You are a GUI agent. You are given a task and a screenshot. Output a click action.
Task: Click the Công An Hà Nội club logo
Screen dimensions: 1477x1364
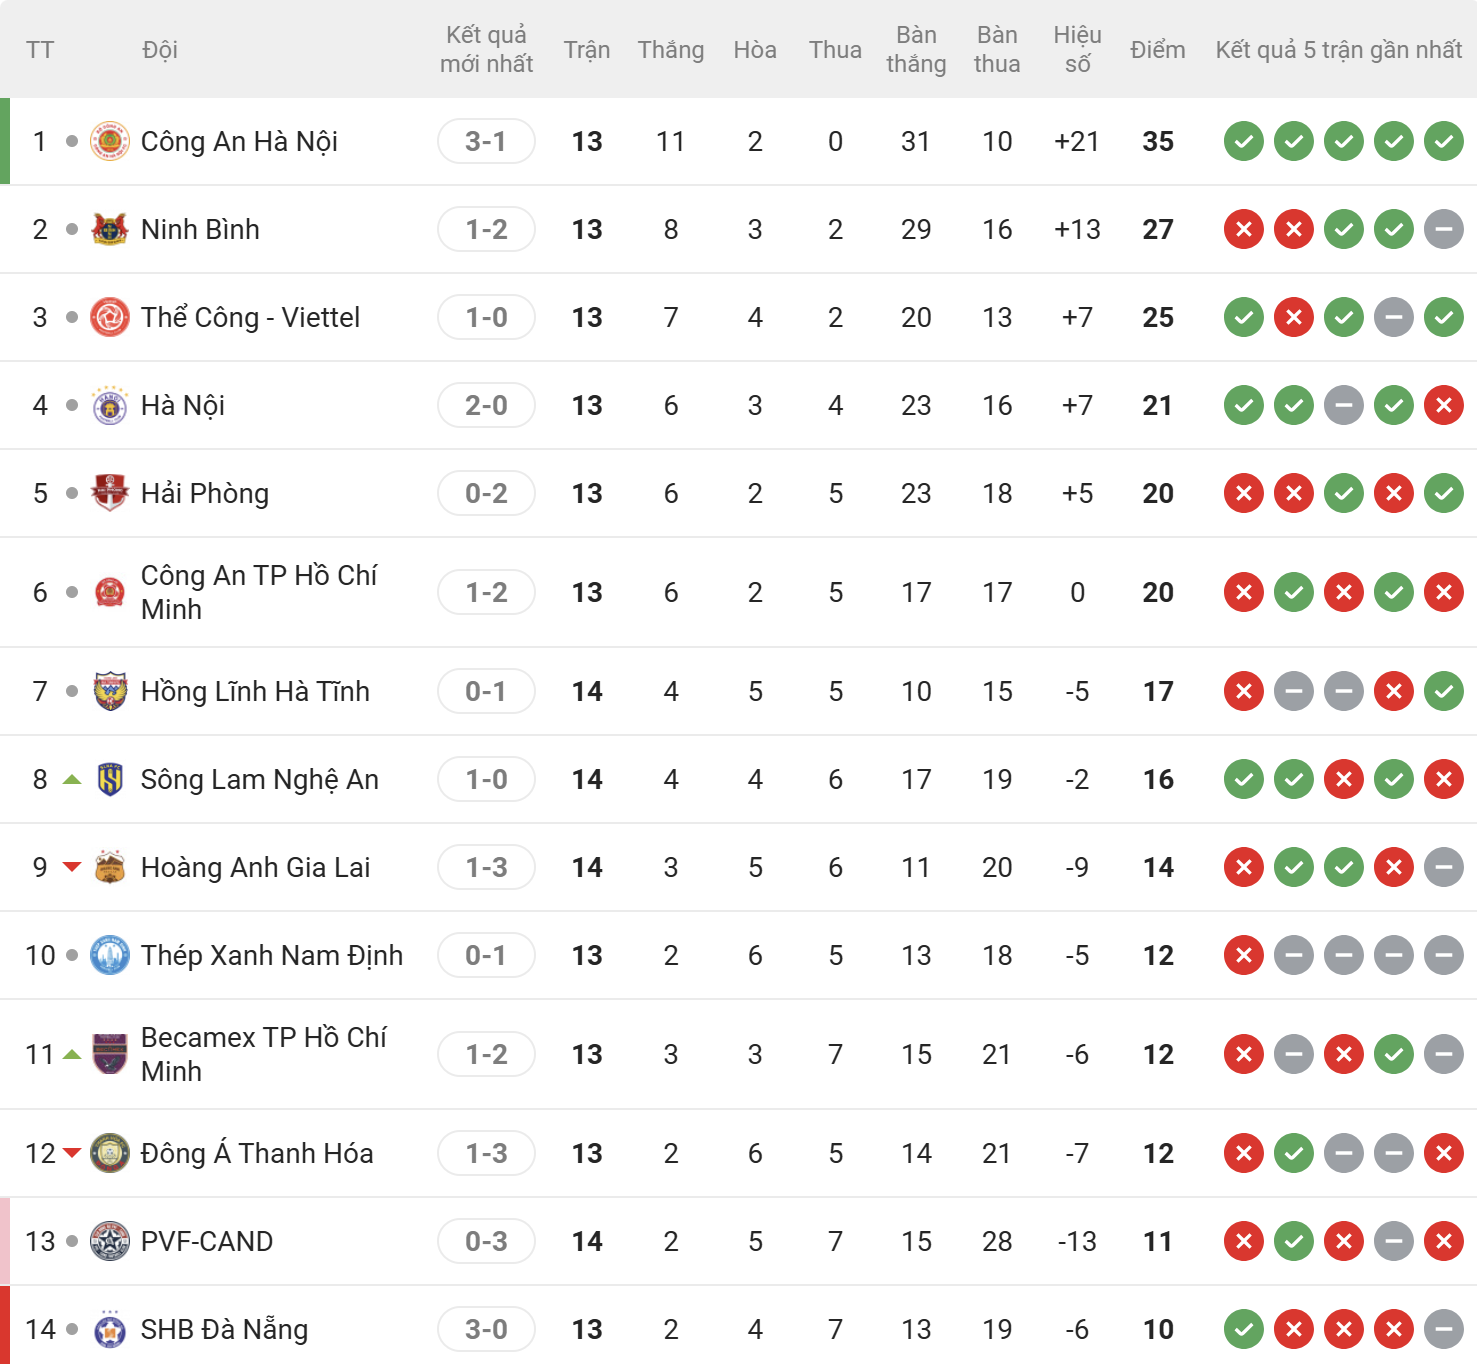point(110,142)
